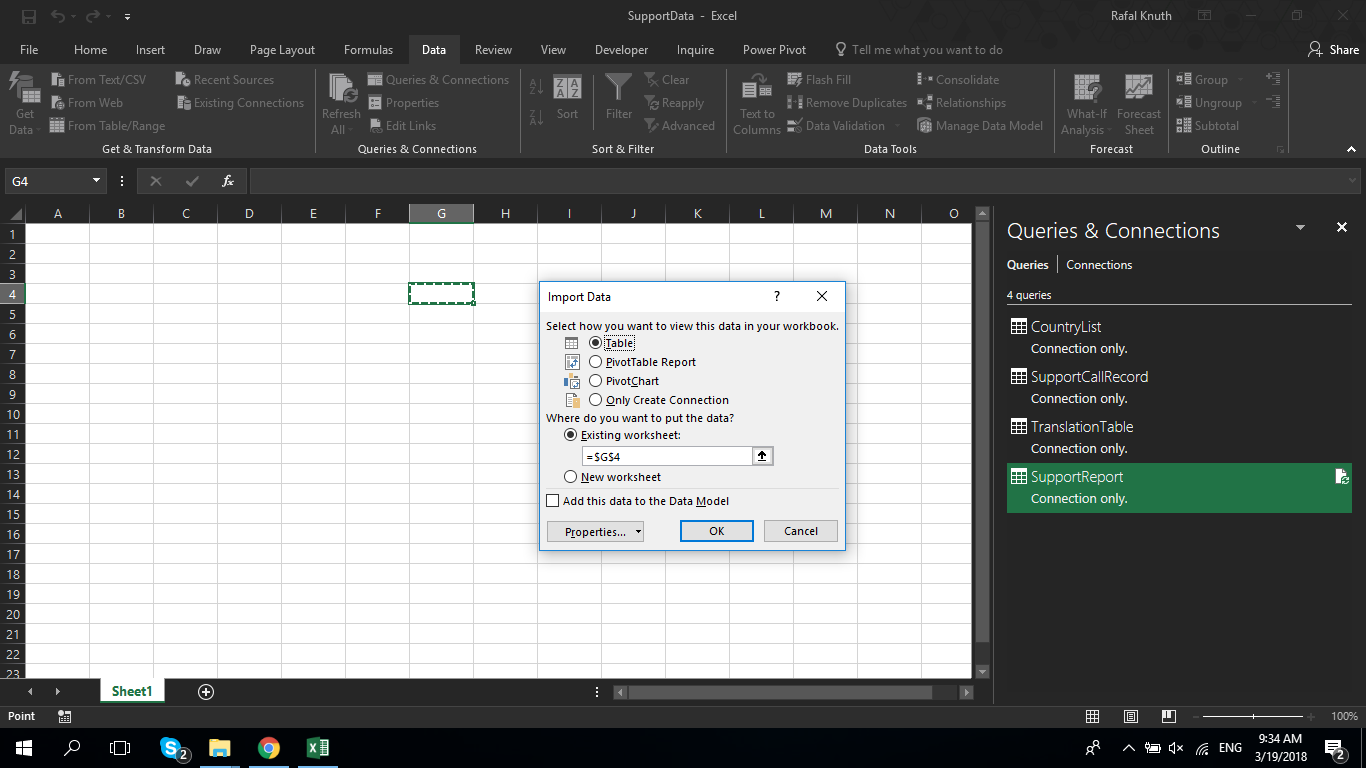Cancel the Import Data dialog
The width and height of the screenshot is (1366, 768).
(x=800, y=530)
